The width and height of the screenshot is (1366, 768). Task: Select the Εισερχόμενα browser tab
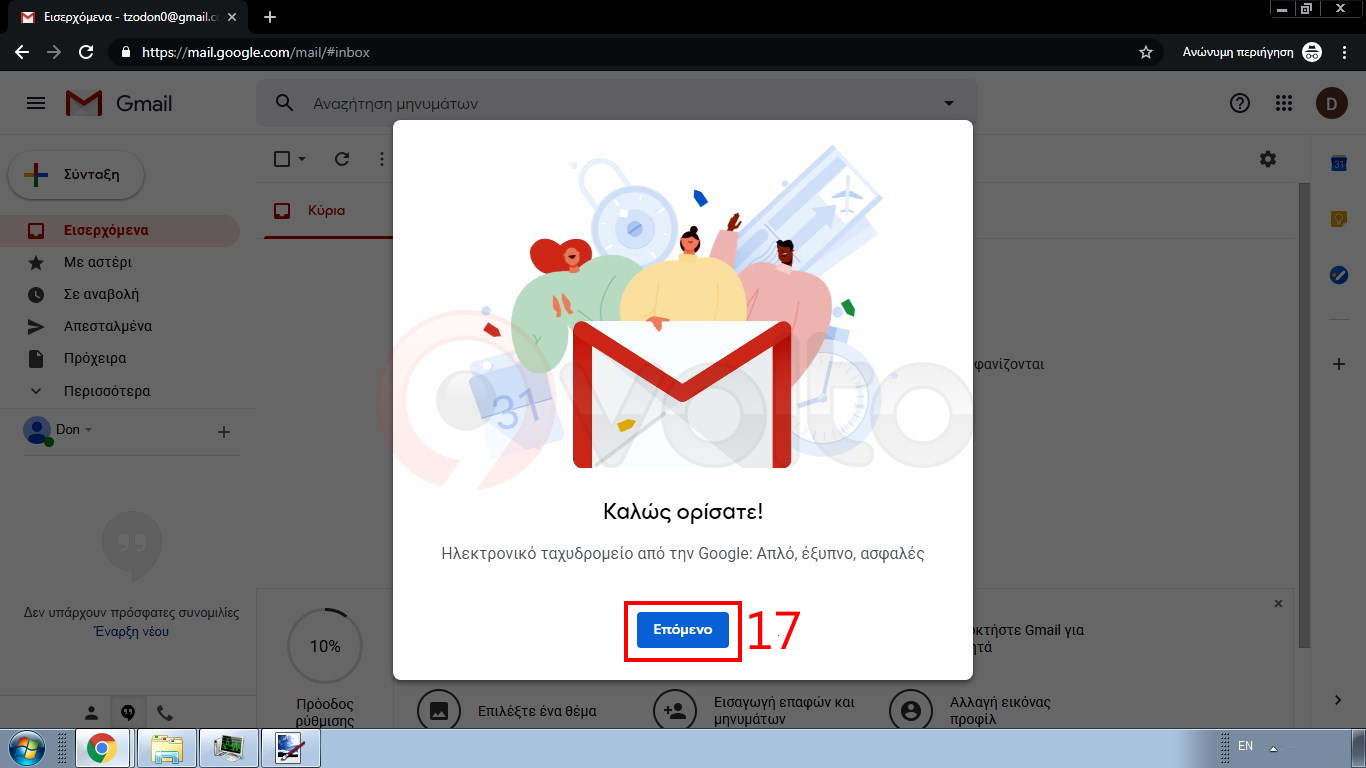tap(130, 17)
